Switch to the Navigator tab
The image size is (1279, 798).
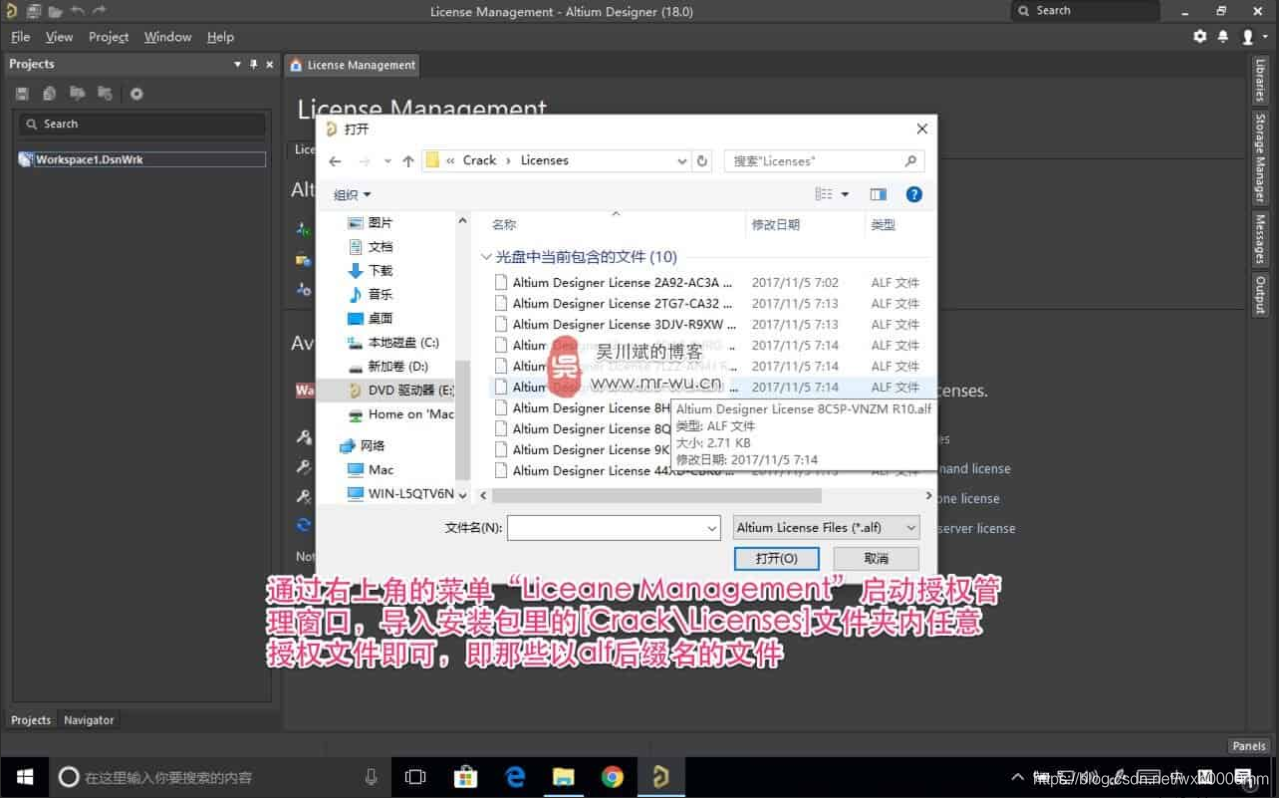[89, 720]
